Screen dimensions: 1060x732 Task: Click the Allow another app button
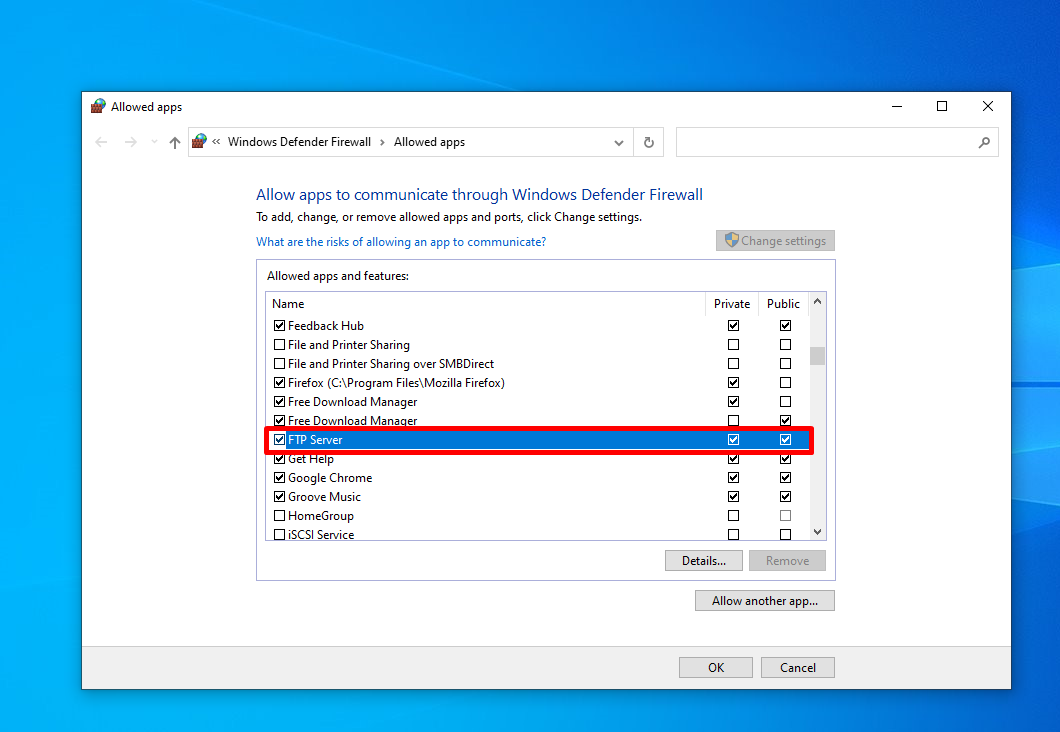pyautogui.click(x=764, y=601)
